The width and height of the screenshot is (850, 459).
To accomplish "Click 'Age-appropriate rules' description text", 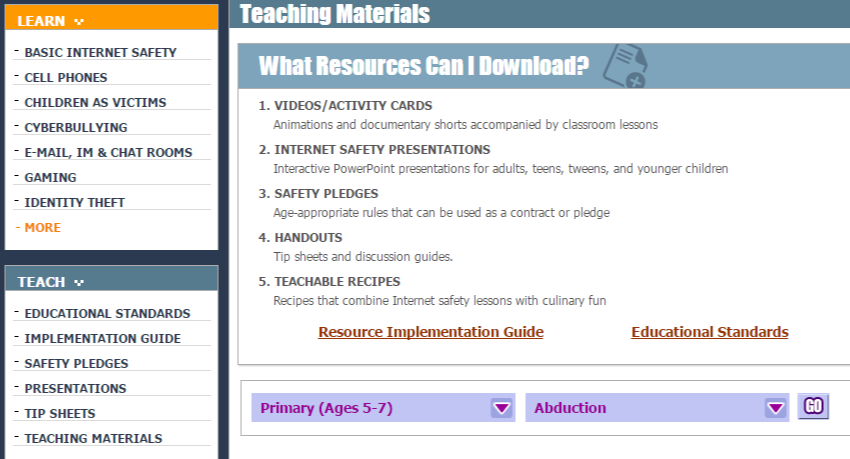I will tap(441, 212).
